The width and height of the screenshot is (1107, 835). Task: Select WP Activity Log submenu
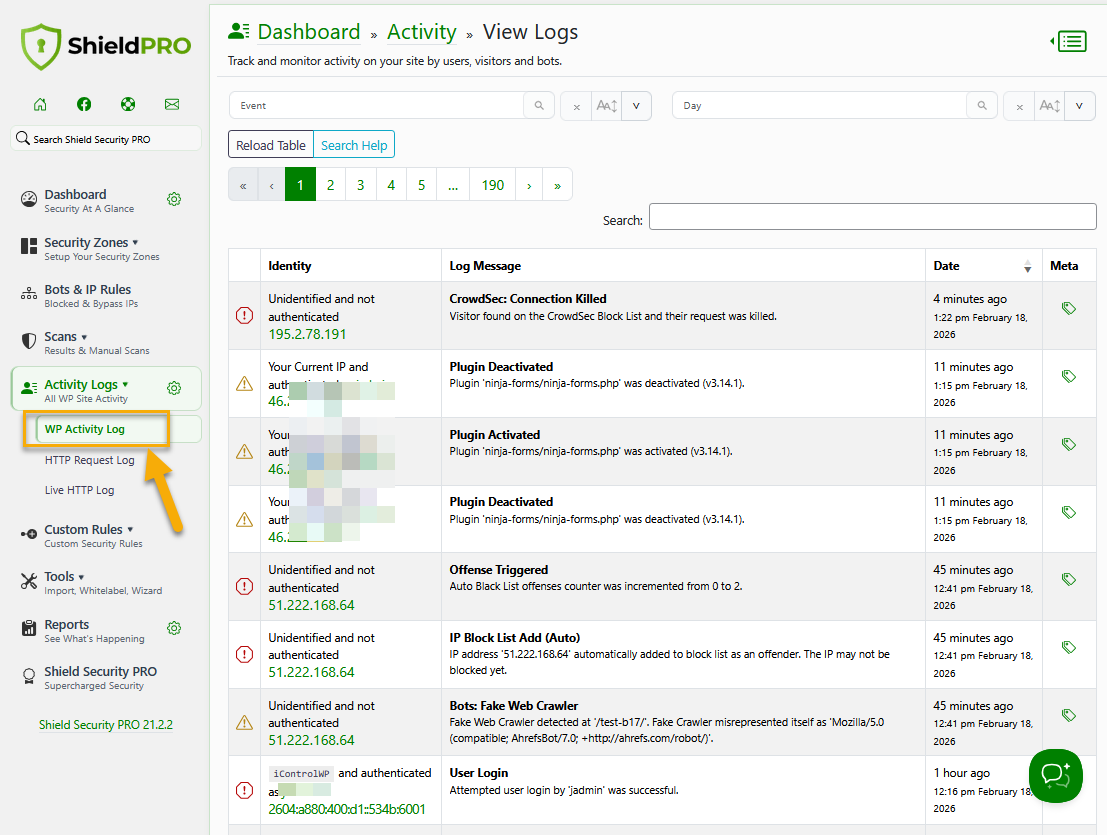point(85,429)
